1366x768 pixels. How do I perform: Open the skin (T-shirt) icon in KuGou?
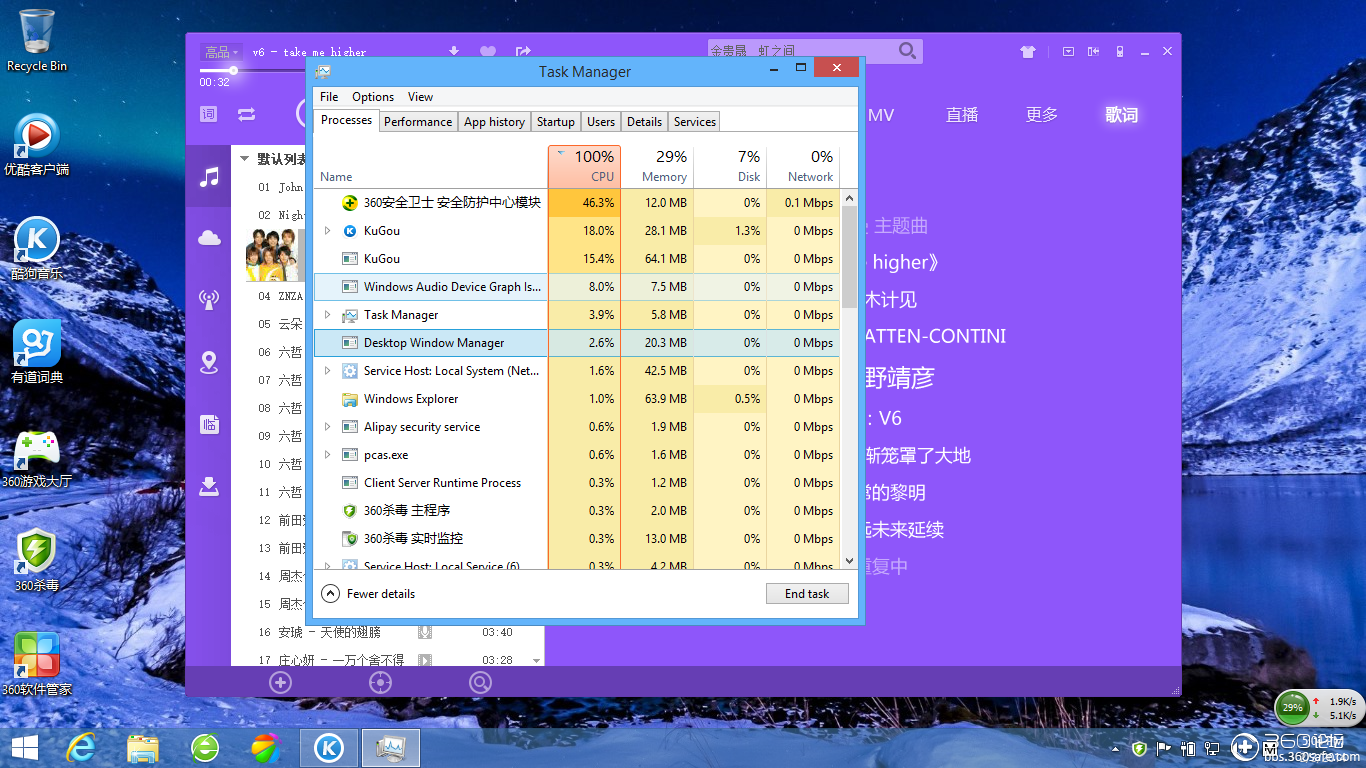coord(1027,52)
